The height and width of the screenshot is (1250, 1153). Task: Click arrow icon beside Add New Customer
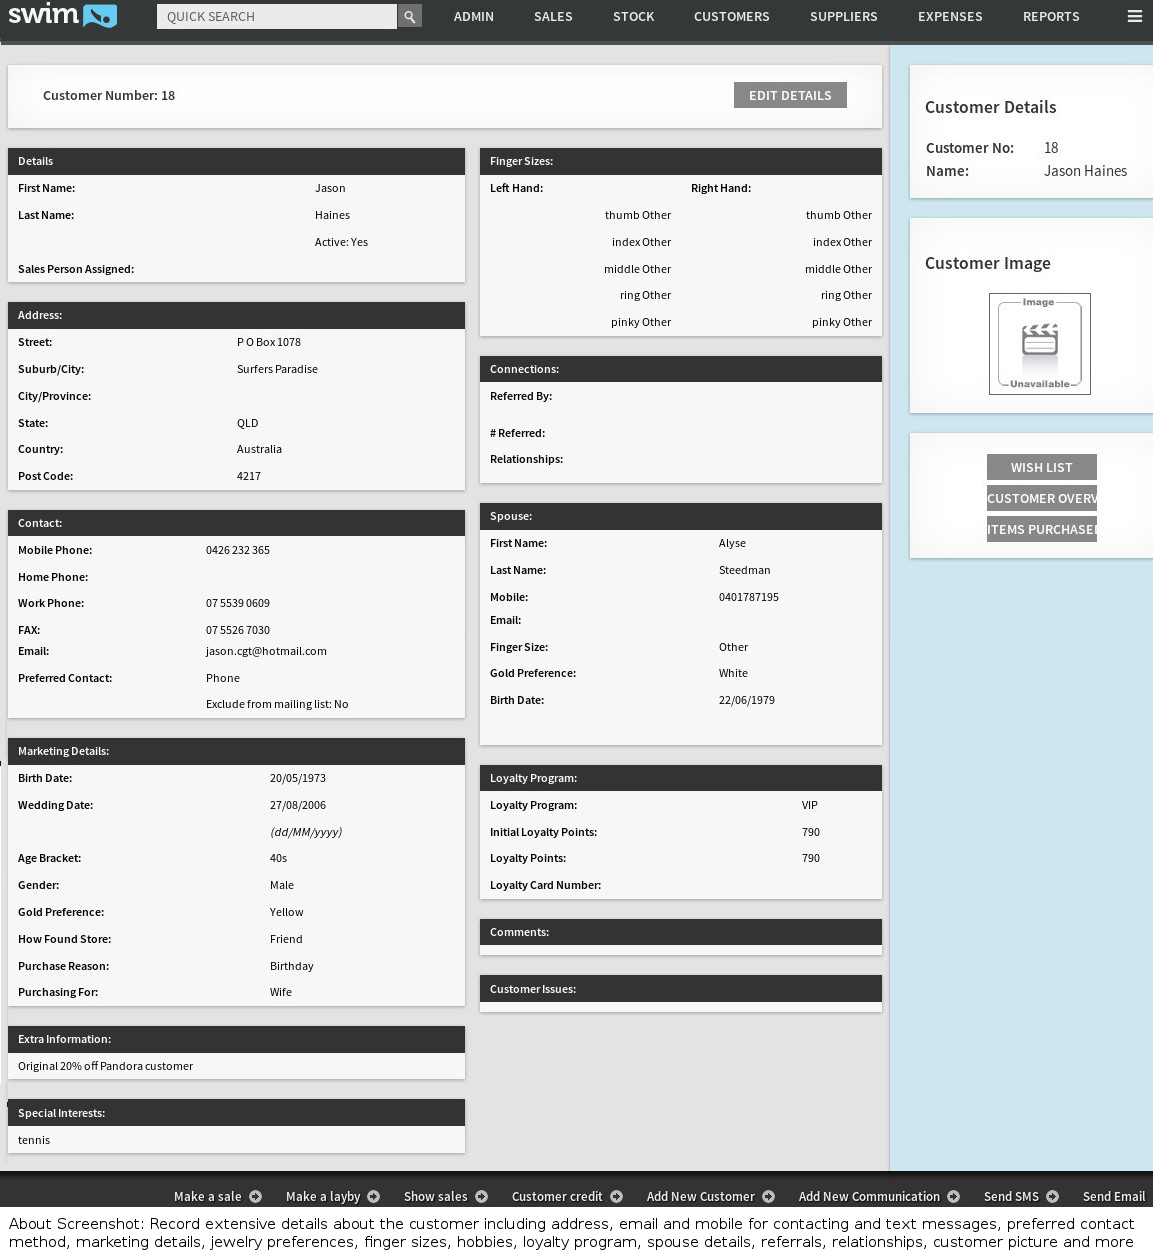coord(769,1197)
